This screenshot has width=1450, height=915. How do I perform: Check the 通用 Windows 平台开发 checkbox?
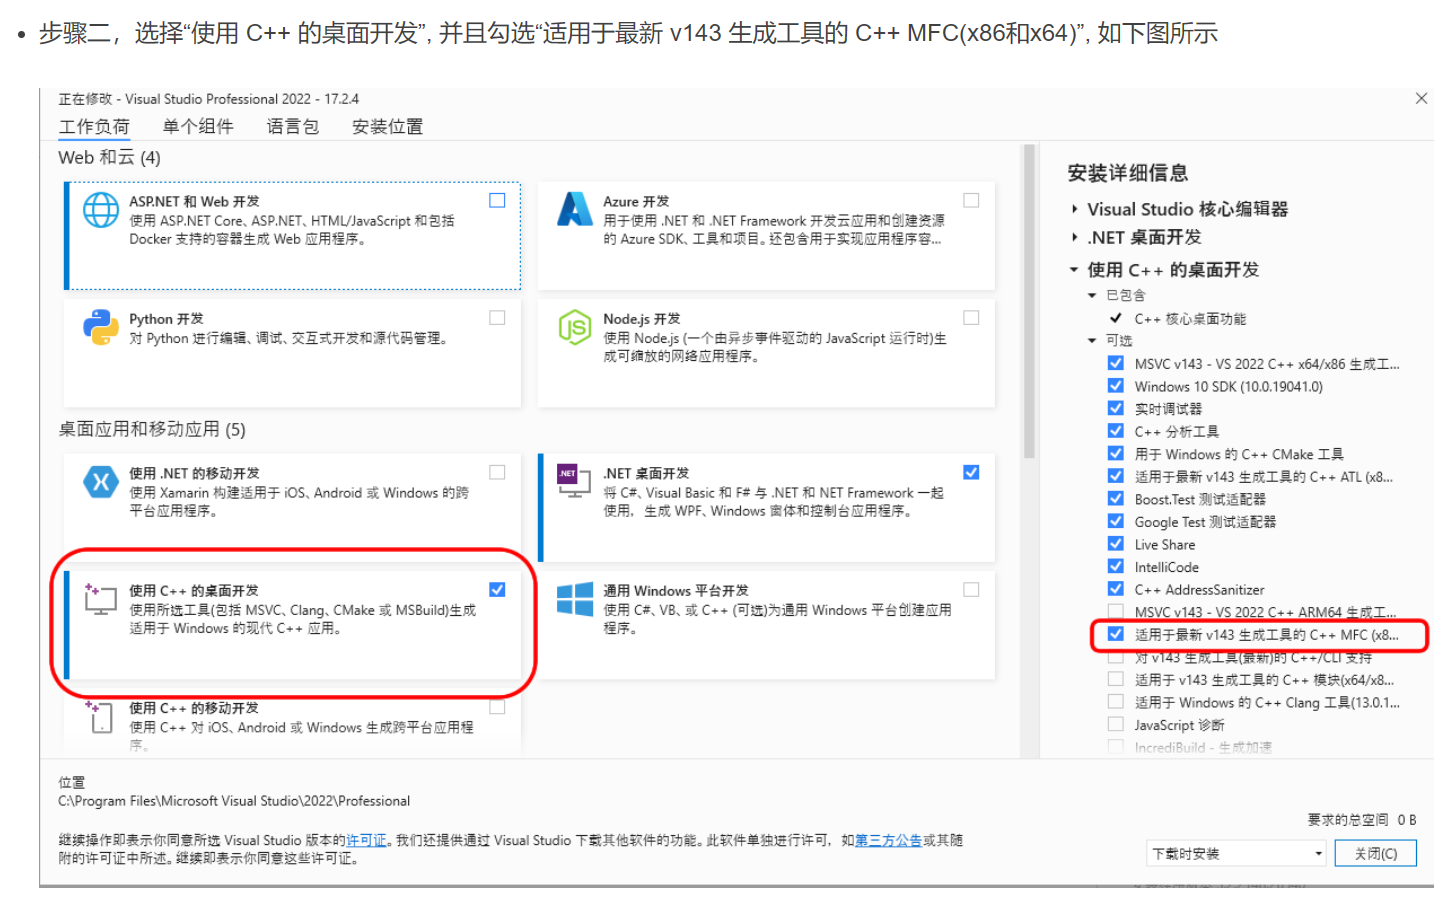(971, 589)
